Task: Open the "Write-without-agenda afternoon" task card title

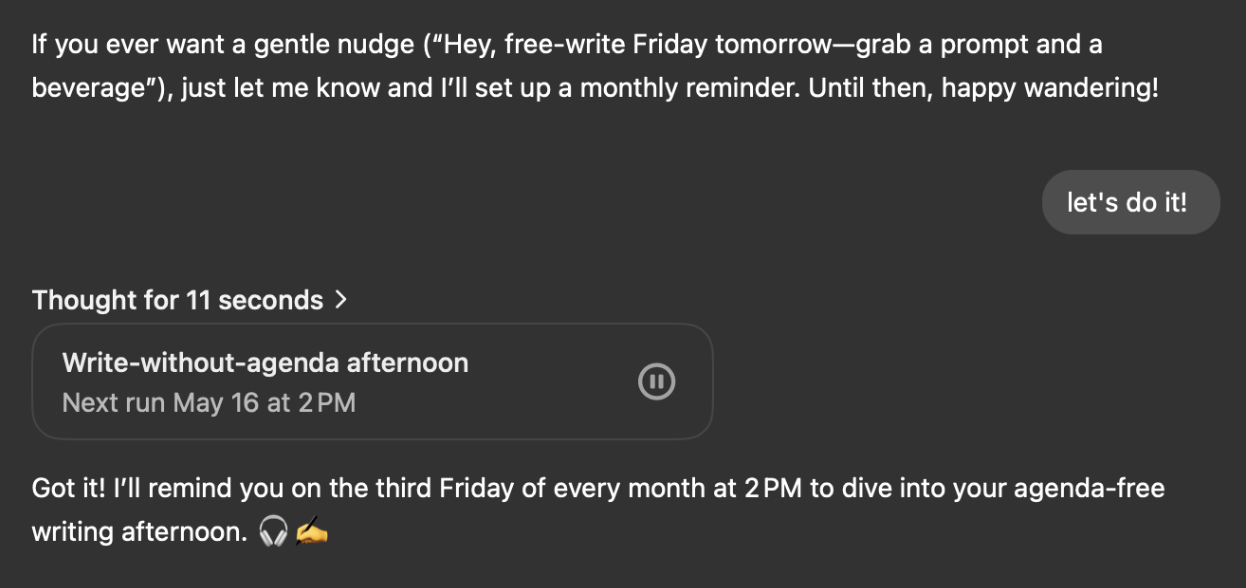Action: click(265, 362)
